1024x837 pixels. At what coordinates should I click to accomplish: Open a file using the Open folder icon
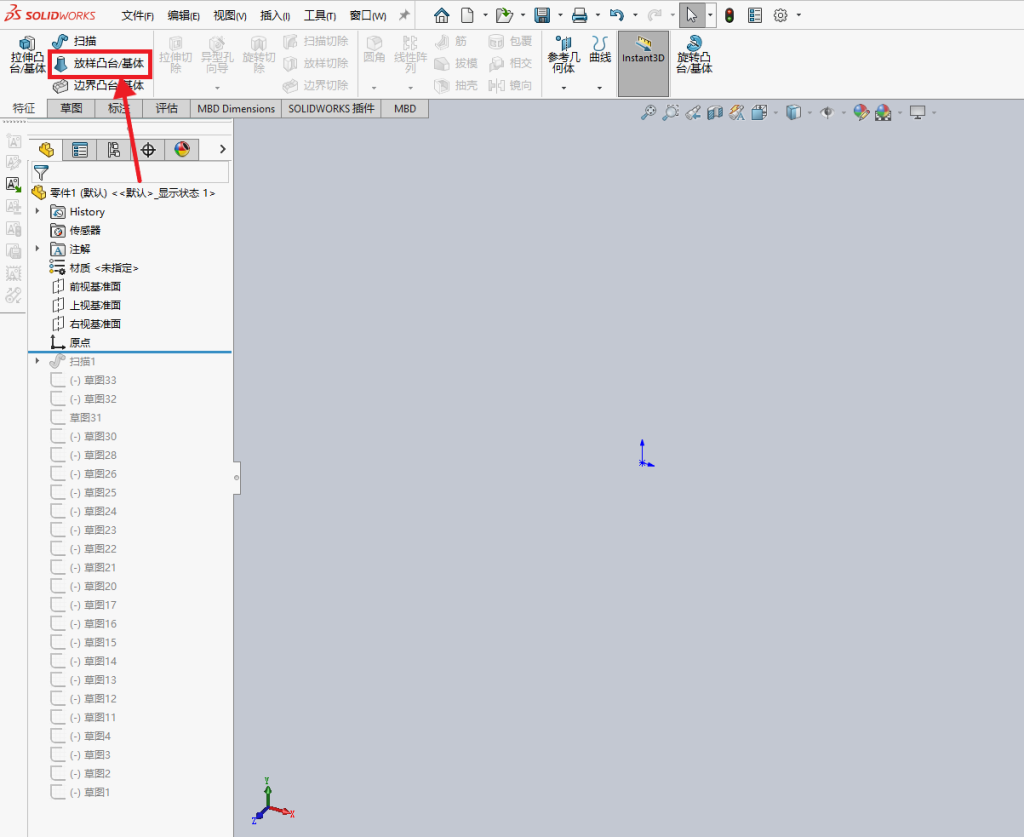[504, 15]
